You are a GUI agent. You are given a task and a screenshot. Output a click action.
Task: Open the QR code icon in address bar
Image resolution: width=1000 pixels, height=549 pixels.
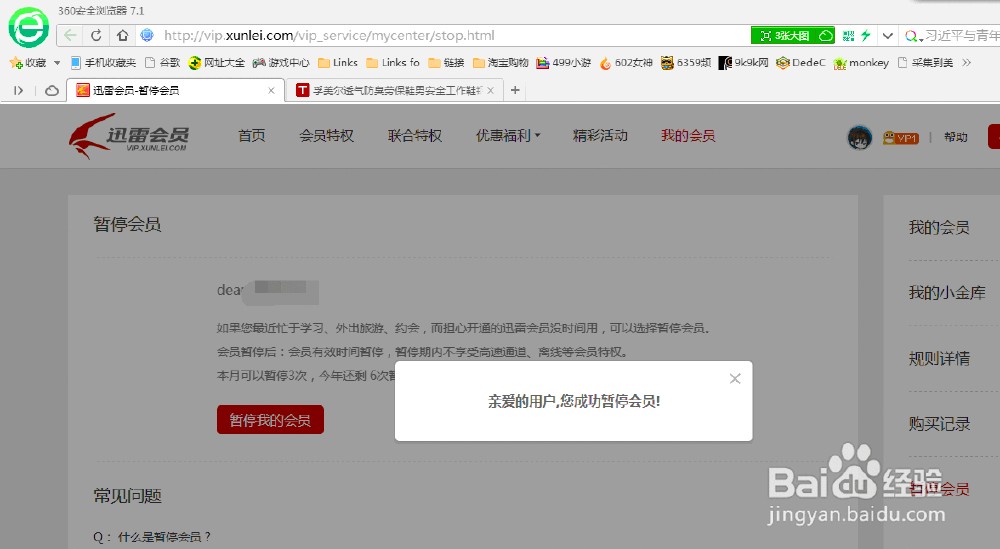coord(848,36)
